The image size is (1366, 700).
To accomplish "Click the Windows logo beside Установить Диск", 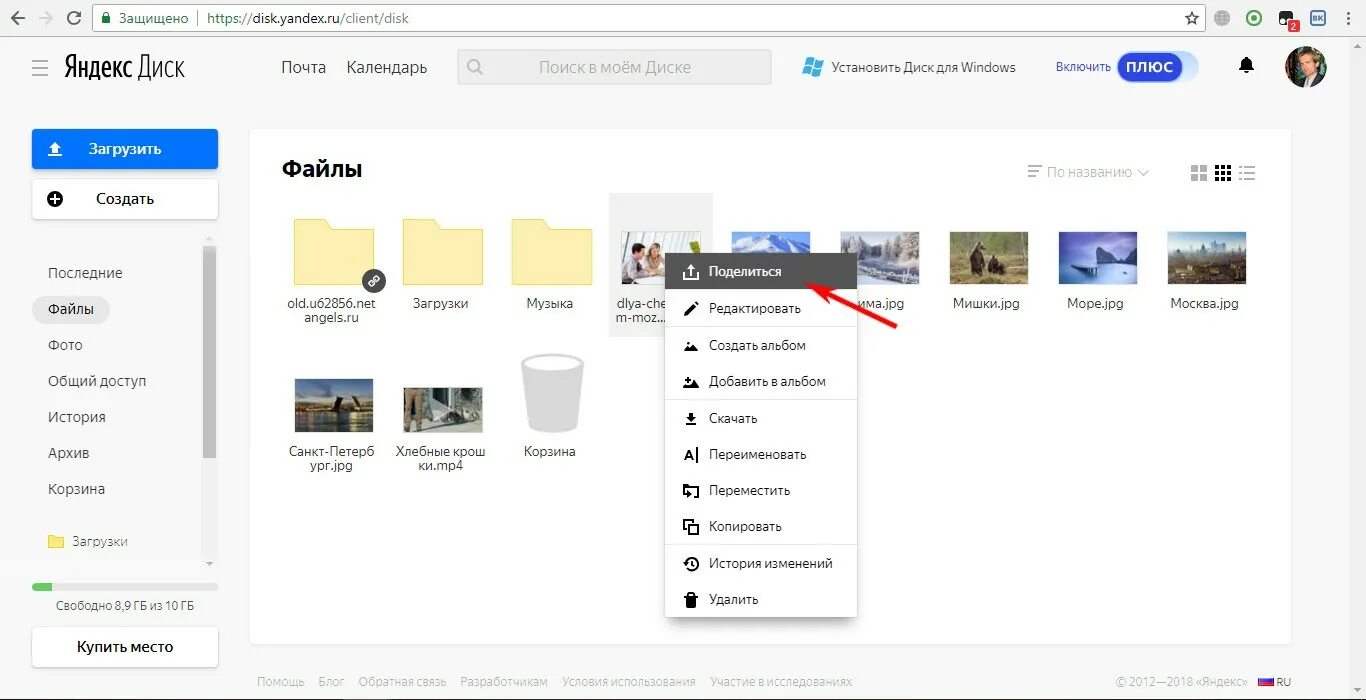I will (x=812, y=66).
